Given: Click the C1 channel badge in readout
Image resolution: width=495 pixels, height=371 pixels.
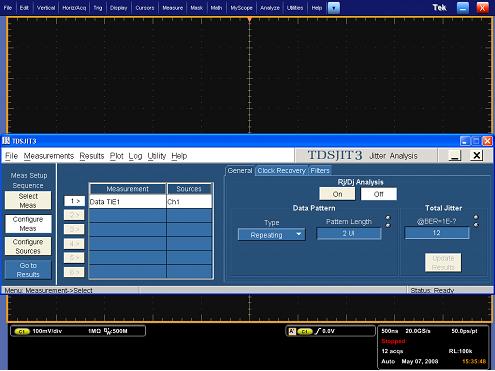Looking at the screenshot, I should 22,331.
